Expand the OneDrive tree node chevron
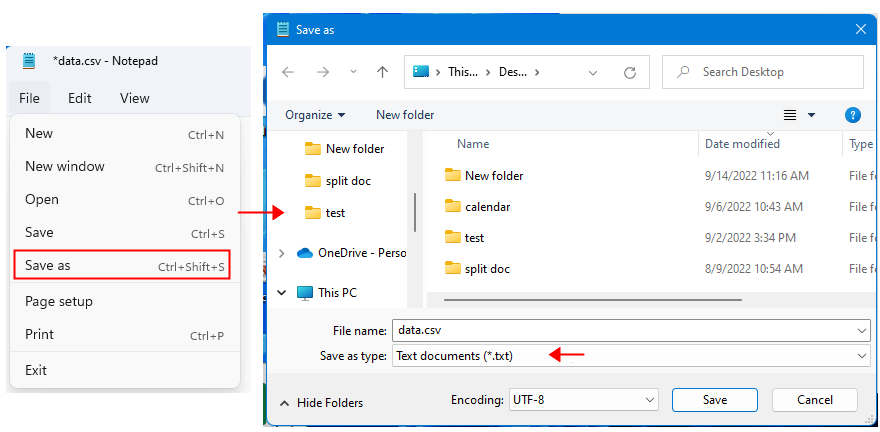The image size is (880, 432). [x=282, y=253]
